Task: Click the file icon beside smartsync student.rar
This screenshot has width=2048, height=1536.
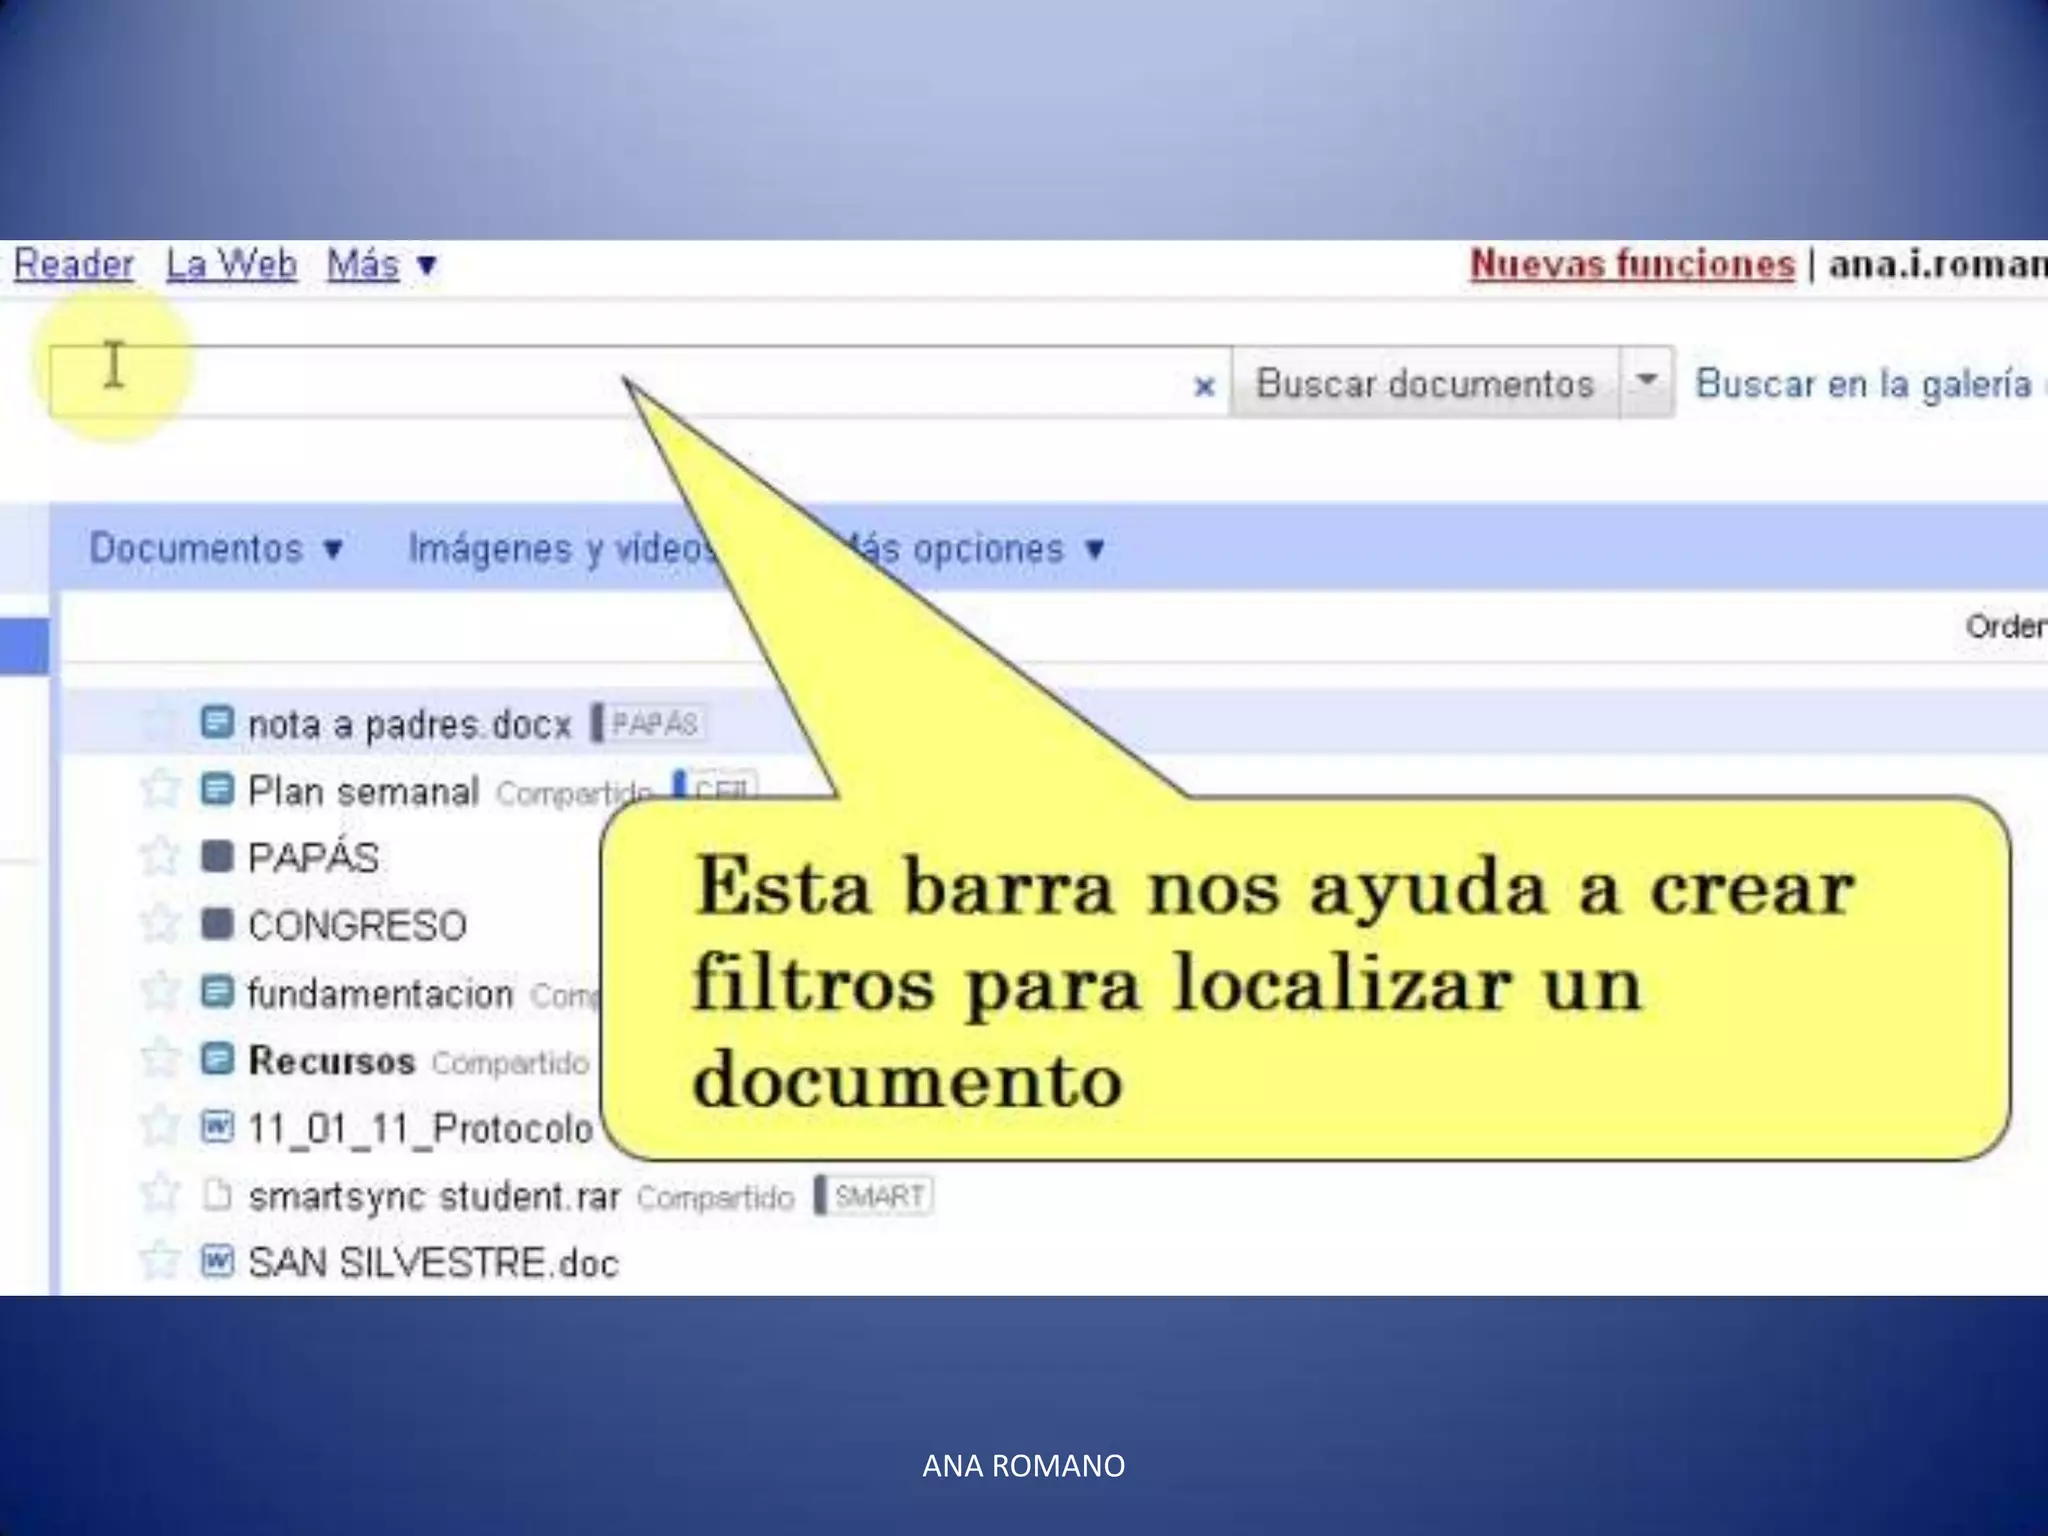Action: [217, 1195]
